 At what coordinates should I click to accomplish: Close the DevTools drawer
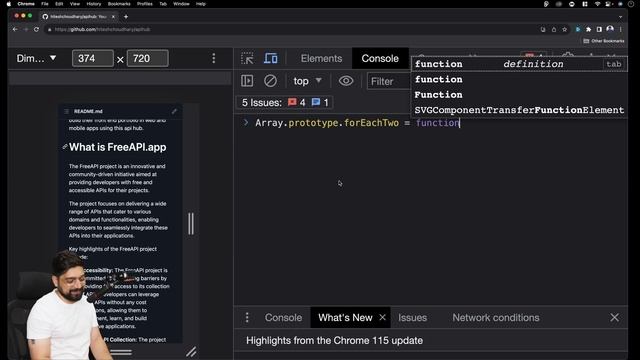pos(614,317)
